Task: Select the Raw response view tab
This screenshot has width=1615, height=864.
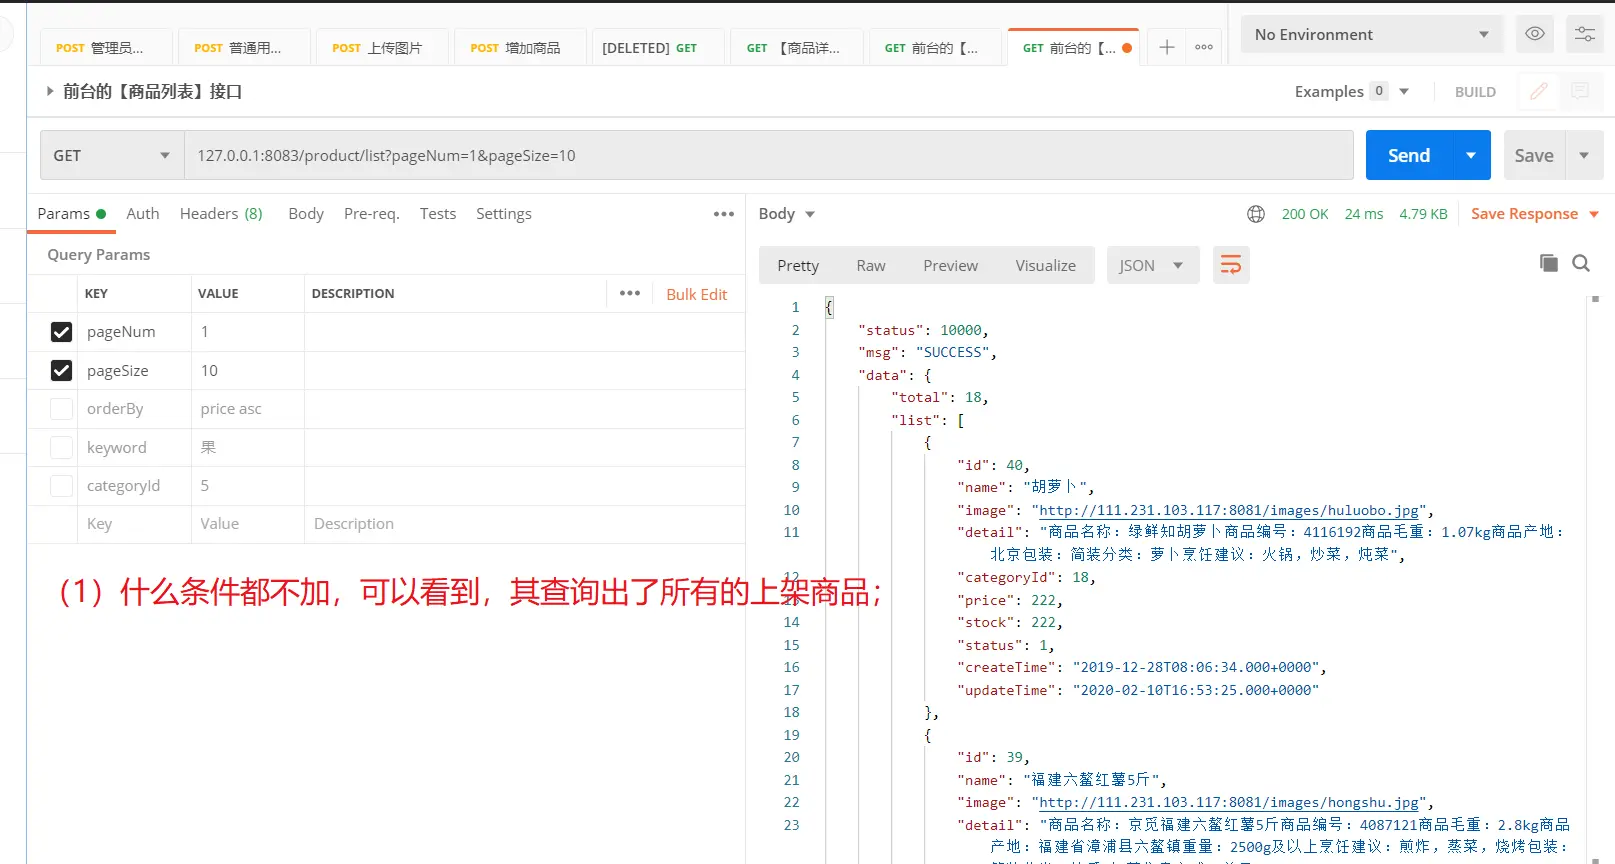Action: pyautogui.click(x=870, y=266)
